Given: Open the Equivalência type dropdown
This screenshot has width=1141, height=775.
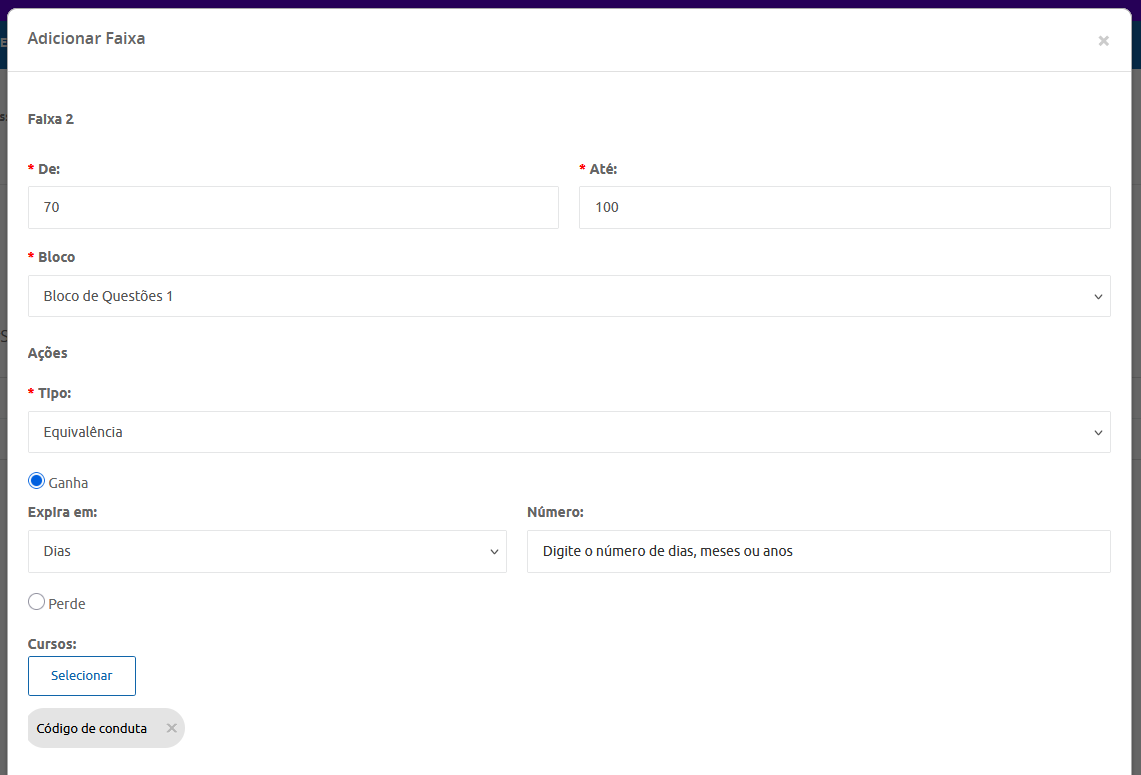Looking at the screenshot, I should [x=568, y=432].
